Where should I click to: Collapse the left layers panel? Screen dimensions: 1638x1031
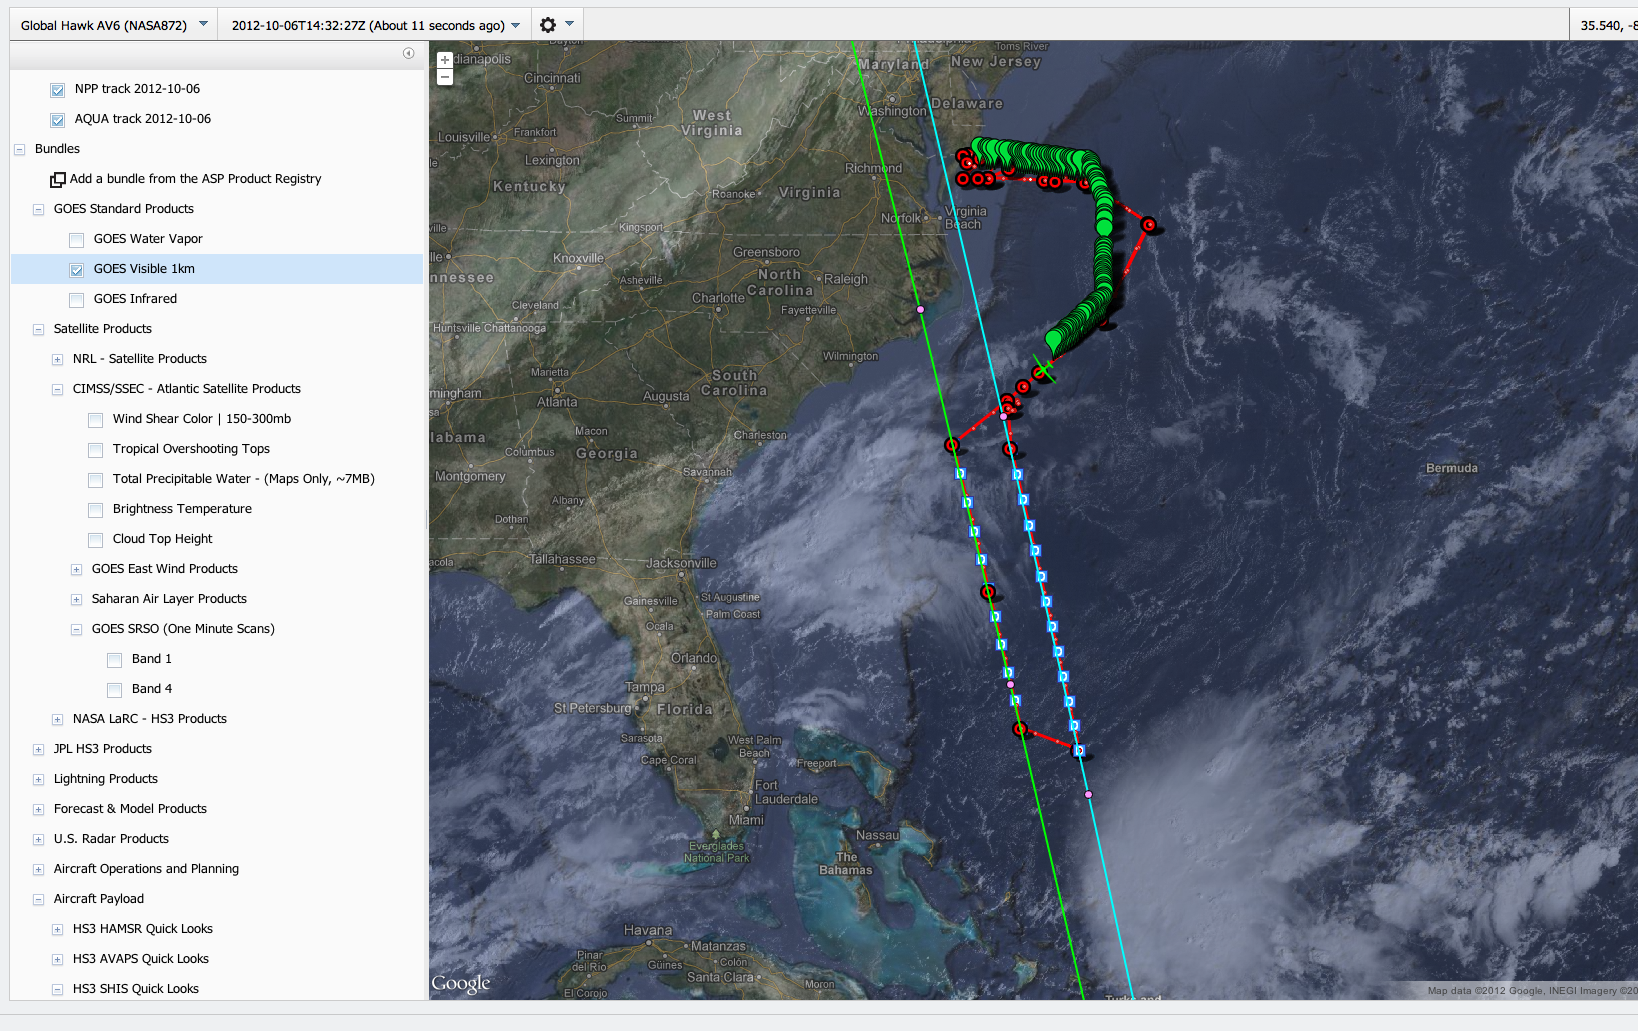click(x=408, y=53)
